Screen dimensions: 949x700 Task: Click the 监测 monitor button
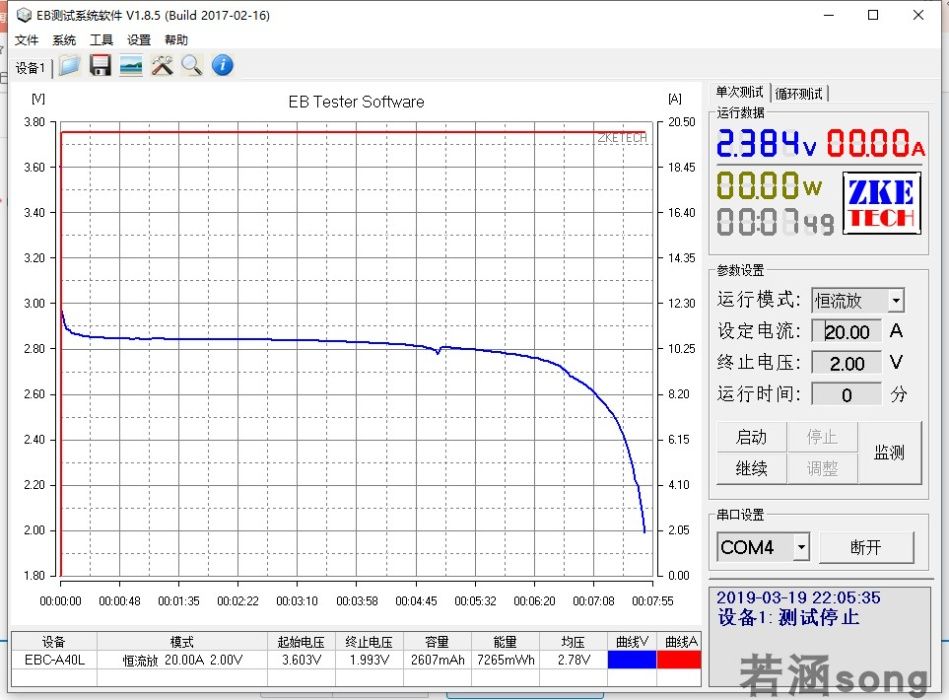[890, 453]
